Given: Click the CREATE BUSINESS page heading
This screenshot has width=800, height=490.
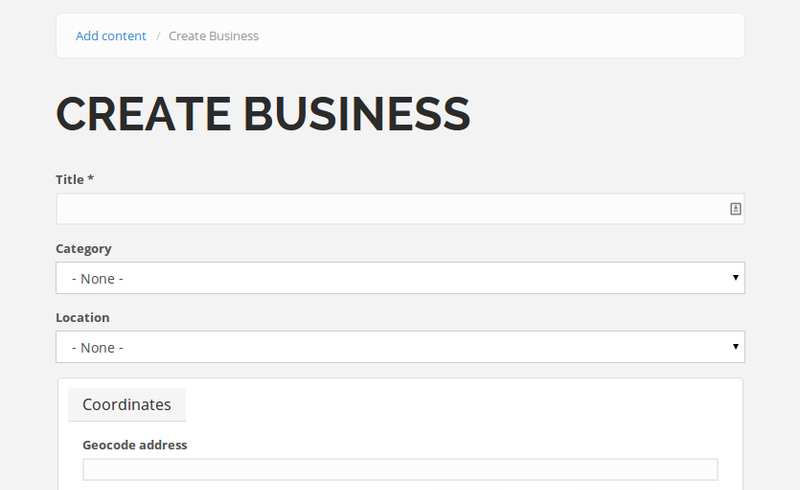Looking at the screenshot, I should [263, 114].
